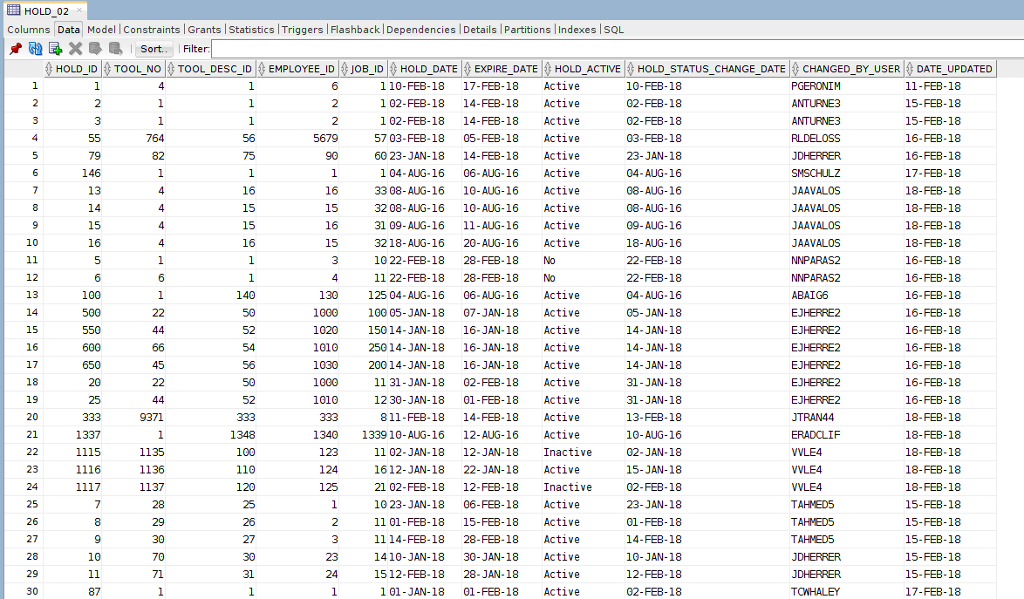Viewport: 1024px width, 599px height.
Task: Toggle sorting on the HOLD_ACTIVE column
Action: coord(545,68)
